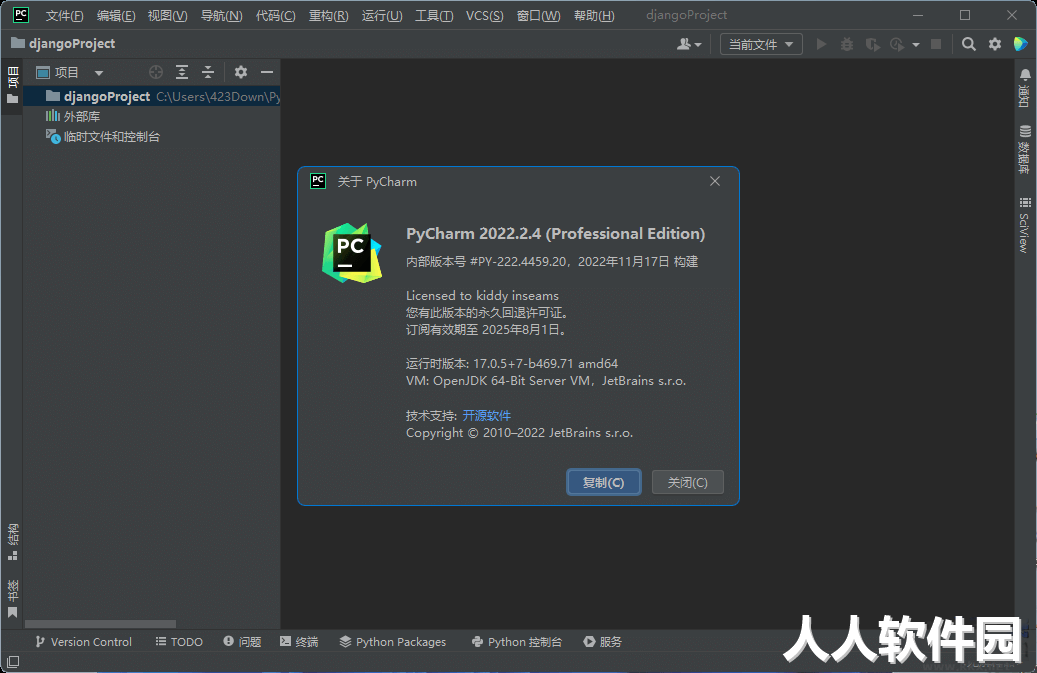Open the 代码(C) menu

pos(276,15)
